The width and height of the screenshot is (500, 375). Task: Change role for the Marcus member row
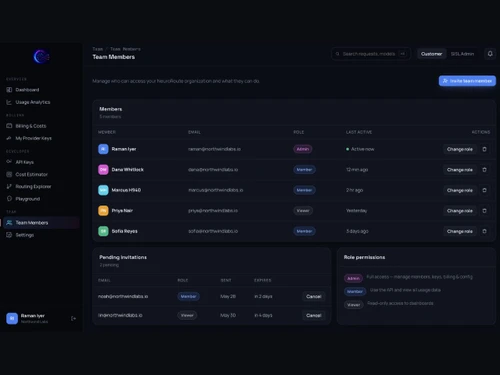coord(460,190)
